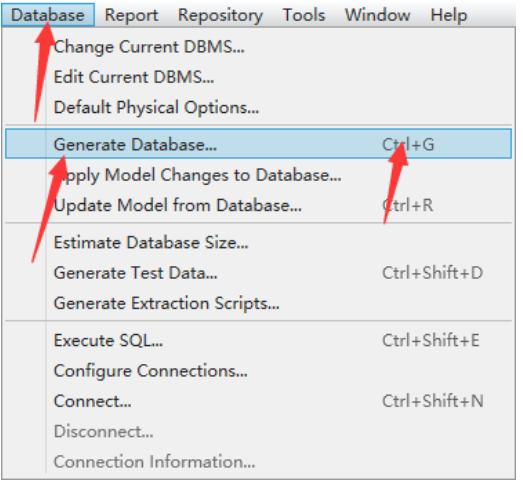
Task: Open the Database menu
Action: point(48,15)
